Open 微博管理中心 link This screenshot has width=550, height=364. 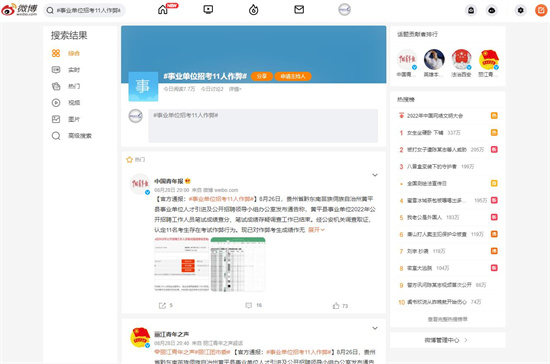(x=446, y=340)
